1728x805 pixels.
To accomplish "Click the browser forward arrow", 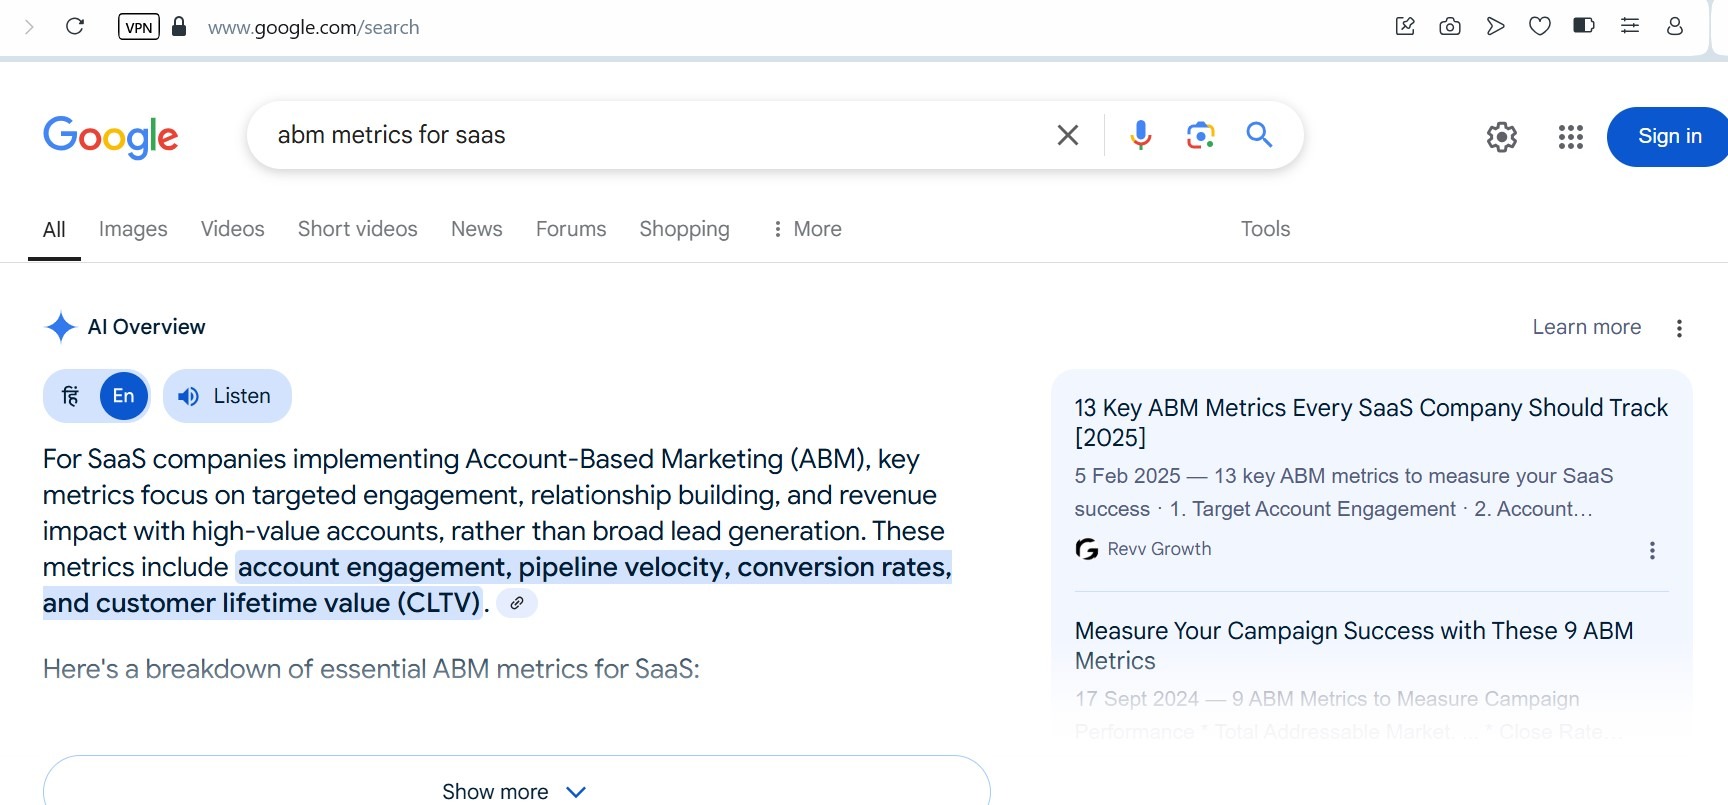I will [x=29, y=27].
